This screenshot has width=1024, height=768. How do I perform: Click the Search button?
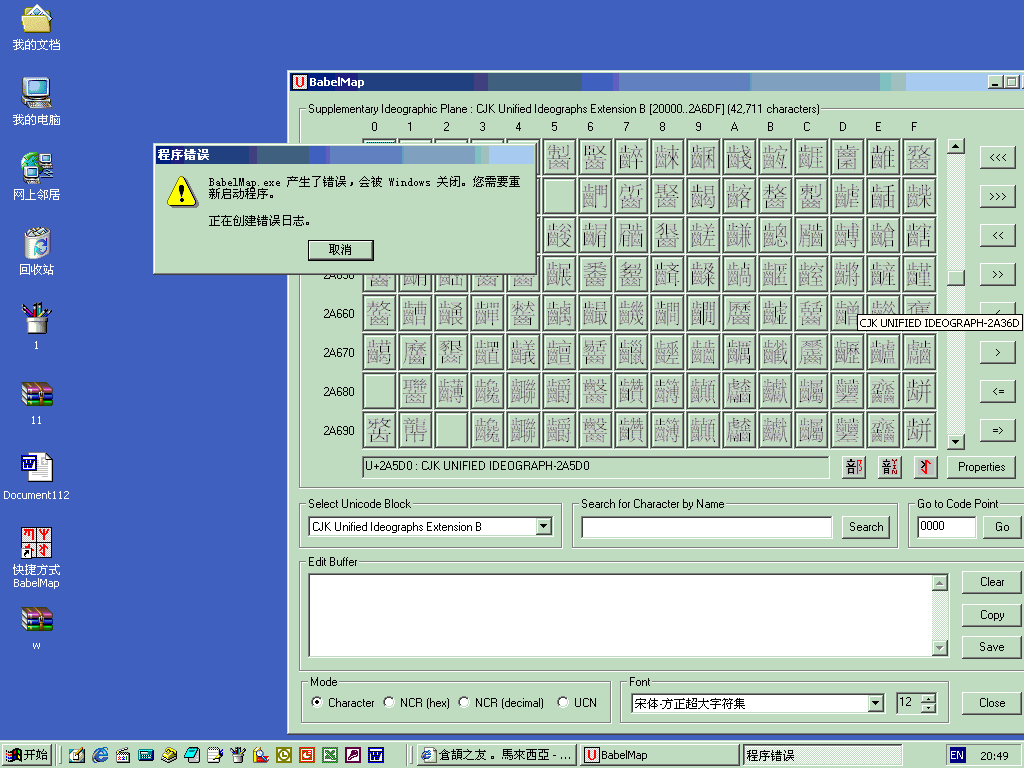[x=866, y=527]
